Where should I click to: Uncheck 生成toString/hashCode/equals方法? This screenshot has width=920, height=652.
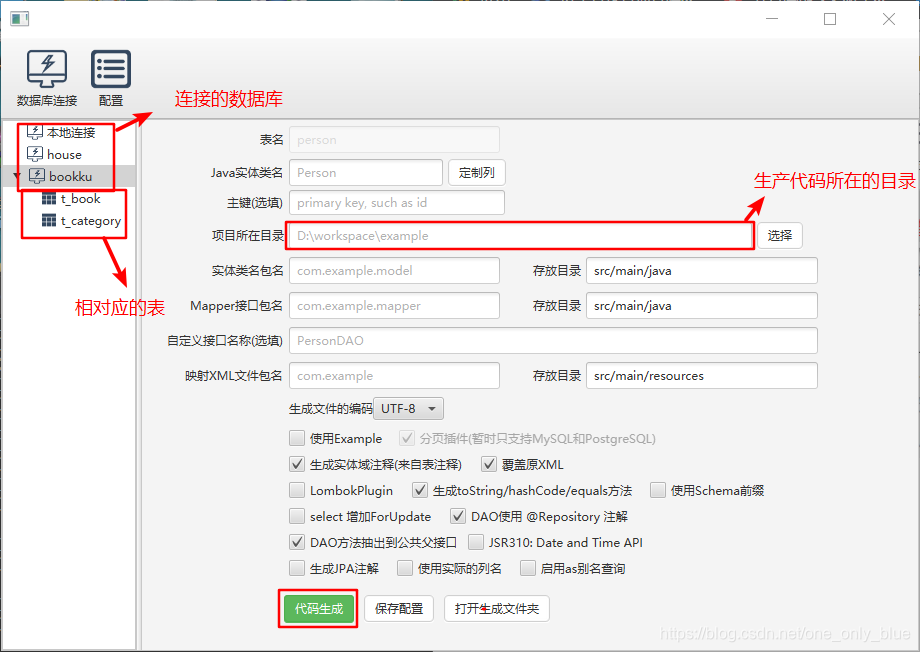point(420,490)
